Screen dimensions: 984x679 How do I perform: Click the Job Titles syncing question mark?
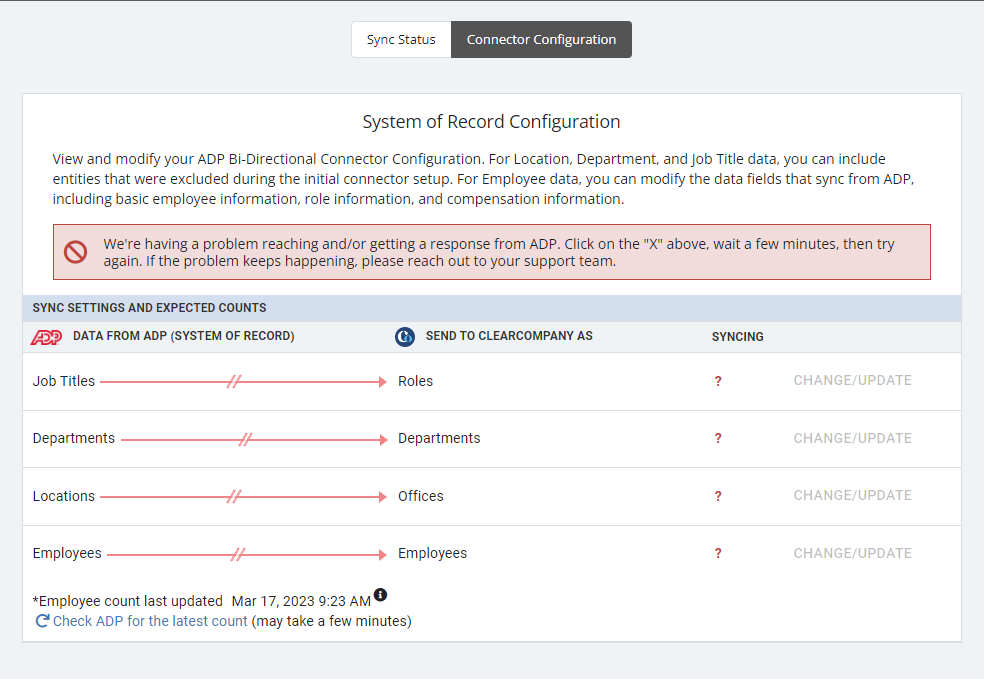[x=718, y=381]
